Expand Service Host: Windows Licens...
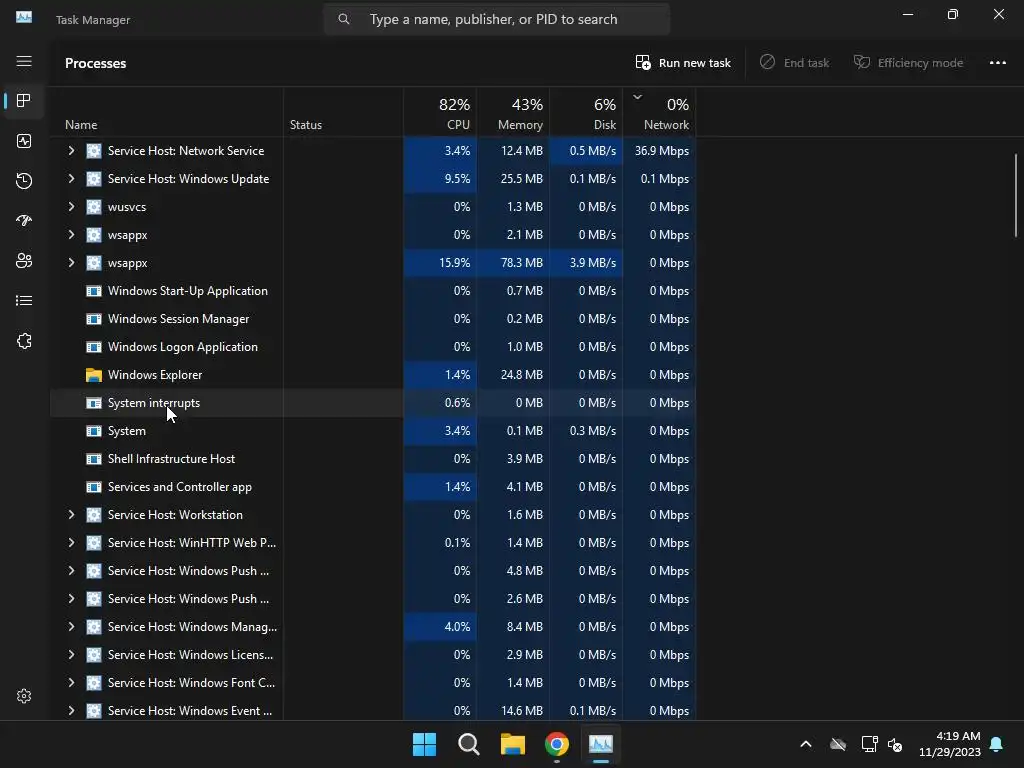Screen dimensions: 1024x768 (71, 655)
